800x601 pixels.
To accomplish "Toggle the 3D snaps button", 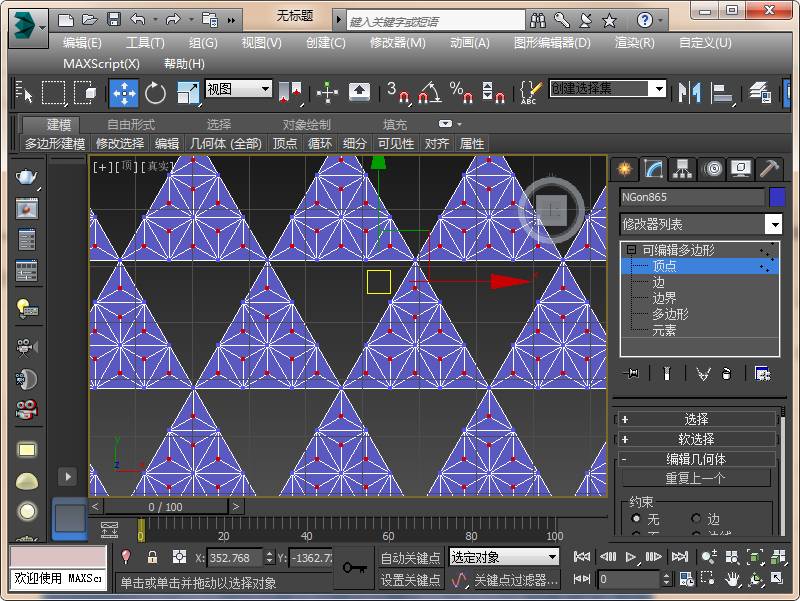I will click(398, 92).
